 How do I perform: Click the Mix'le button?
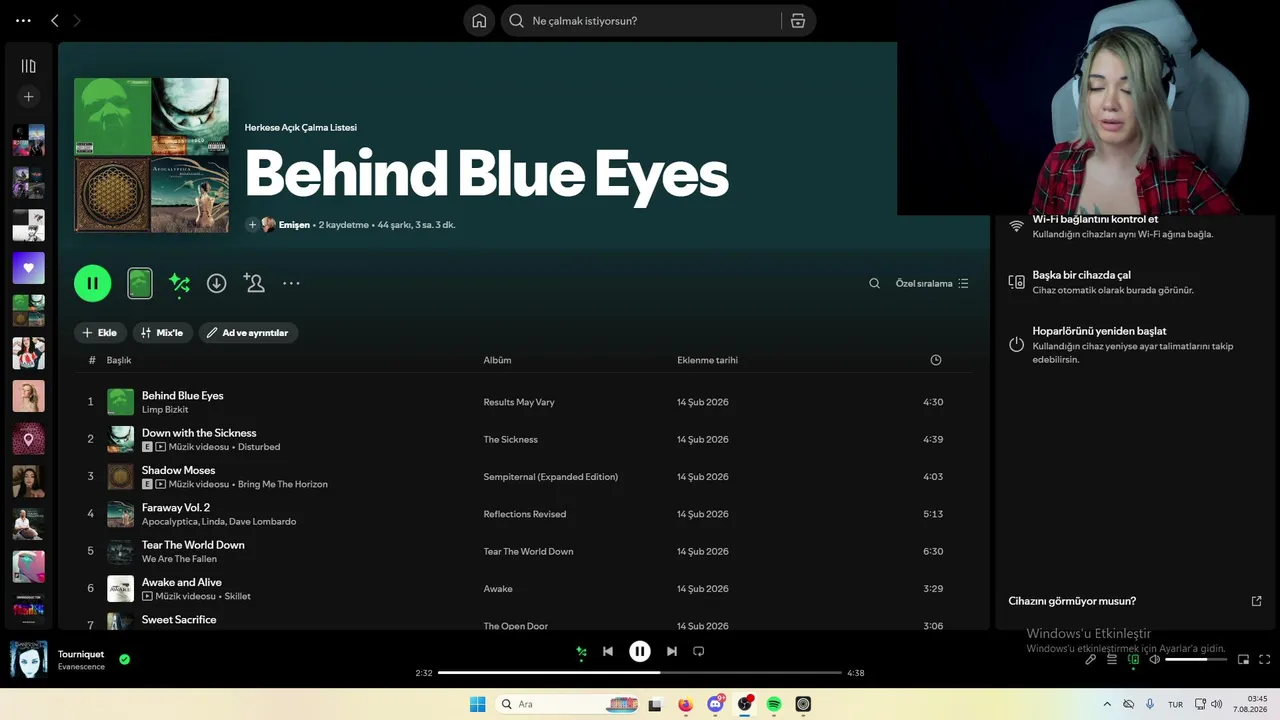click(x=162, y=333)
